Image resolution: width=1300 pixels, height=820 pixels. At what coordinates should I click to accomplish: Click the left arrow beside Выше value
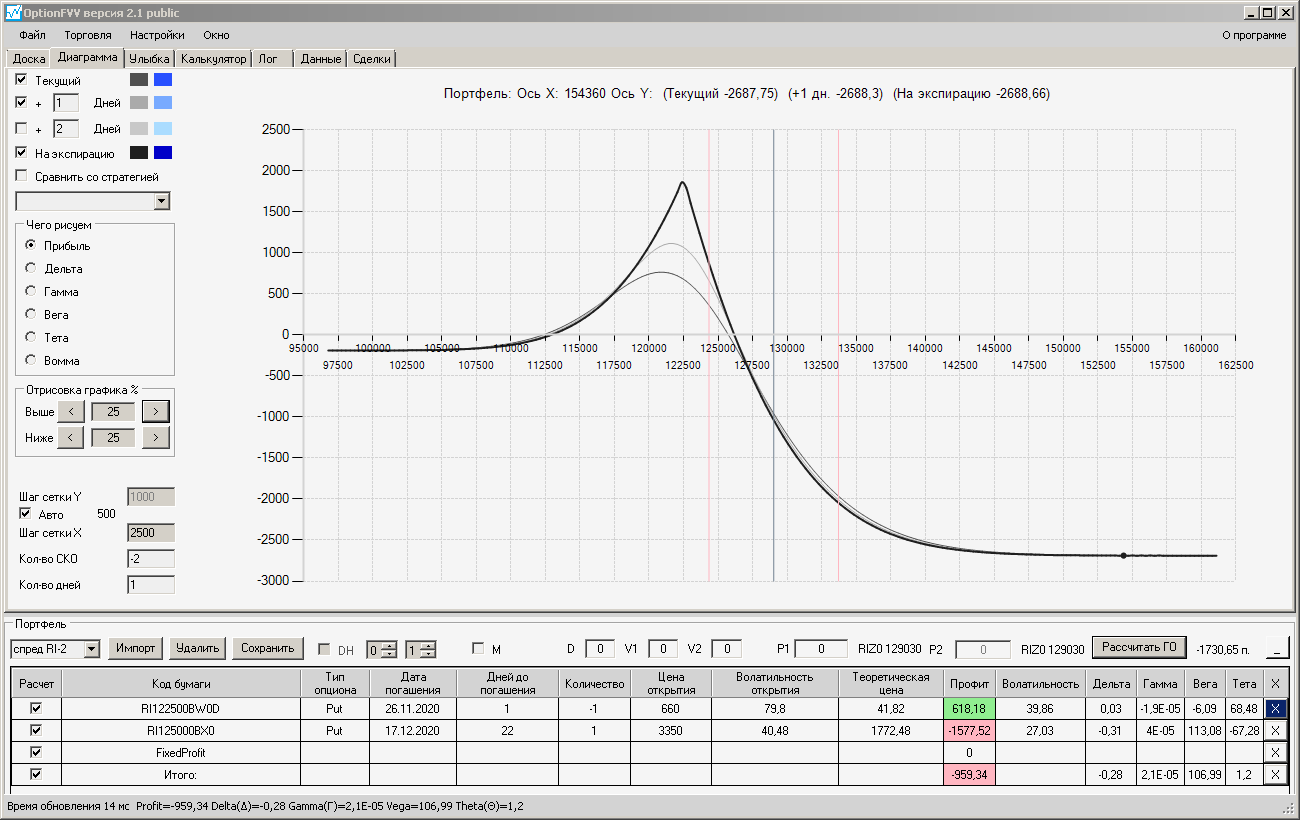pos(70,411)
